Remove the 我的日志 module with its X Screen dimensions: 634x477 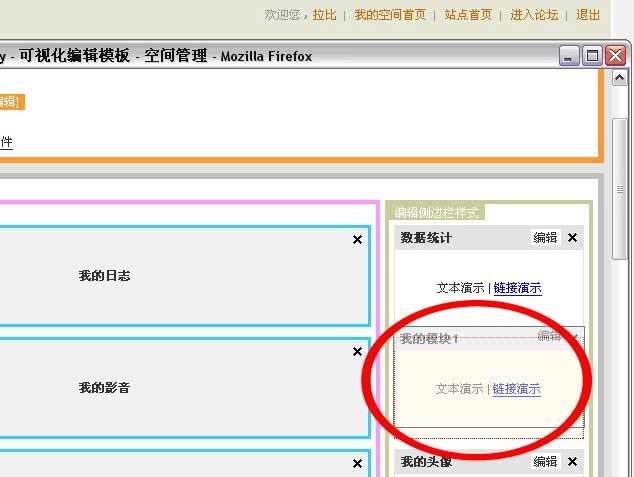pos(357,240)
